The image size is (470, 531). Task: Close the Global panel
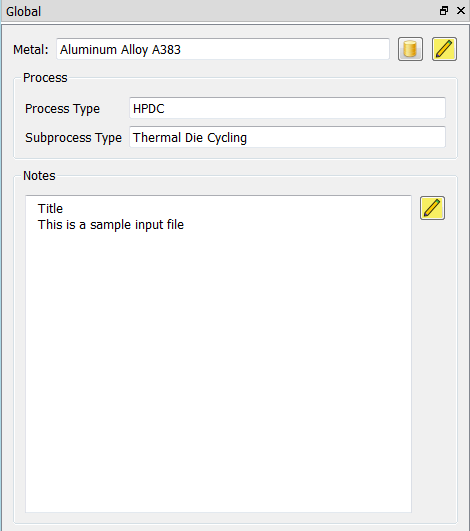pos(461,11)
